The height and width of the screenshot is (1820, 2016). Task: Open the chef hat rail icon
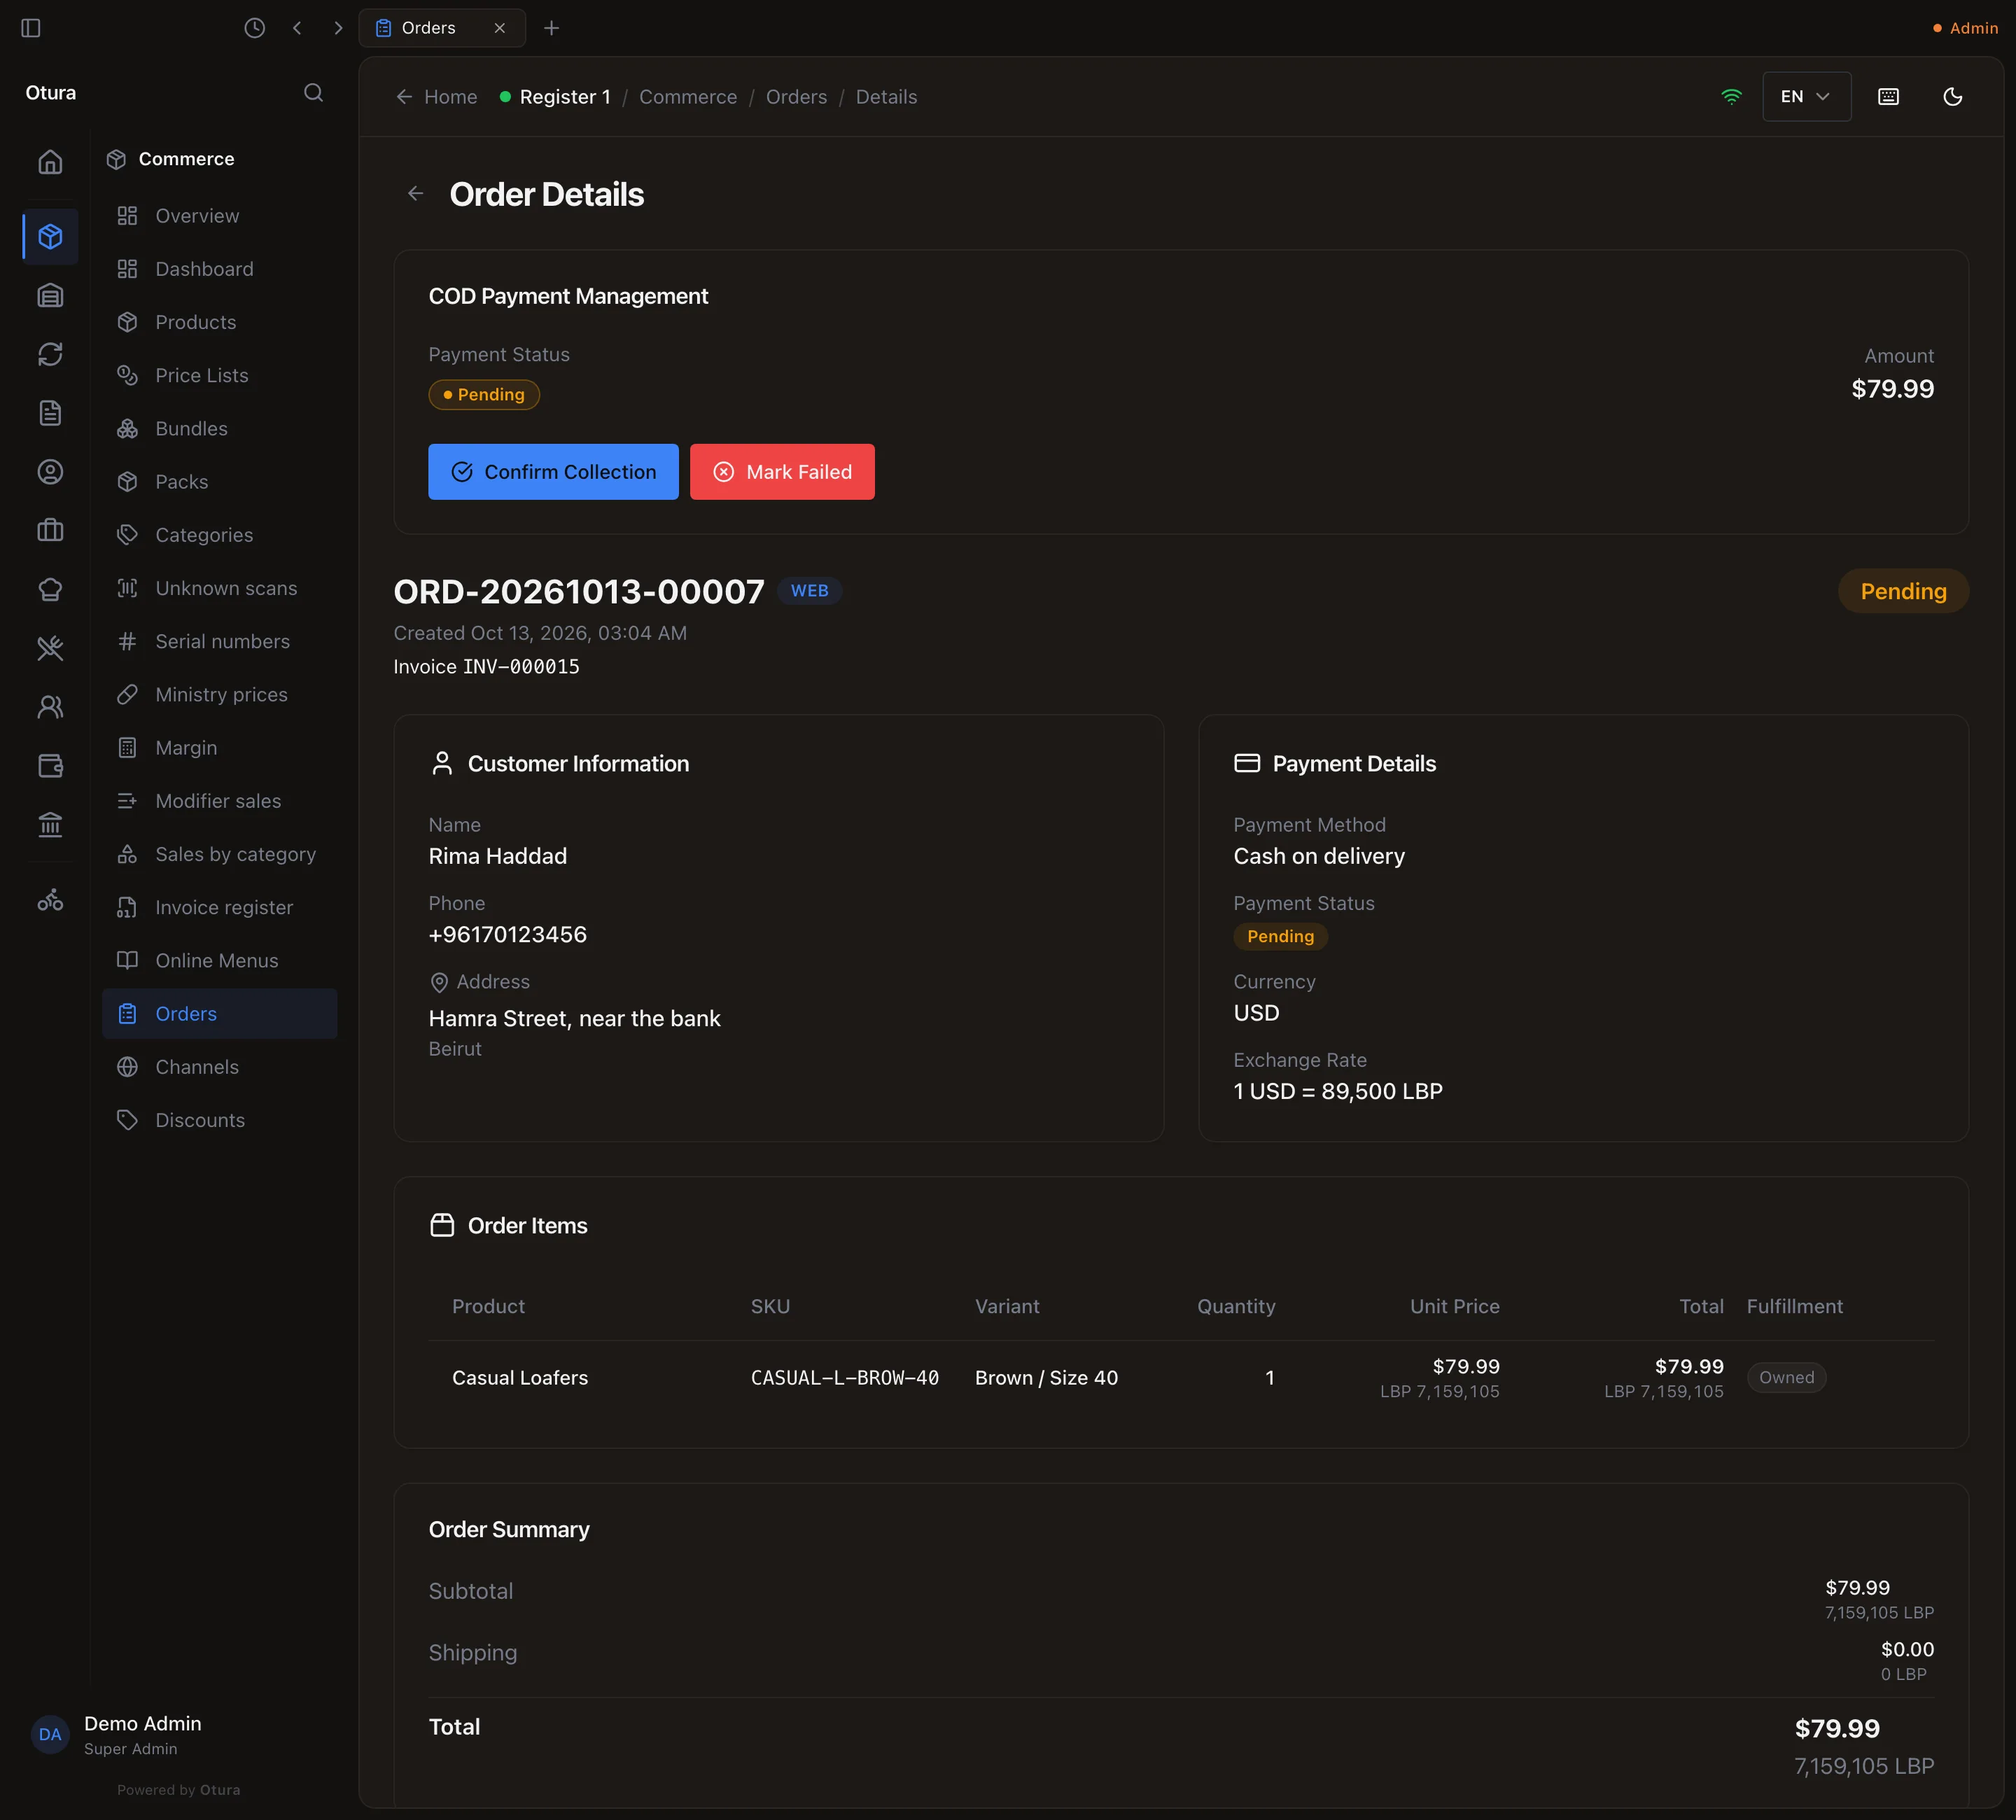(x=50, y=589)
